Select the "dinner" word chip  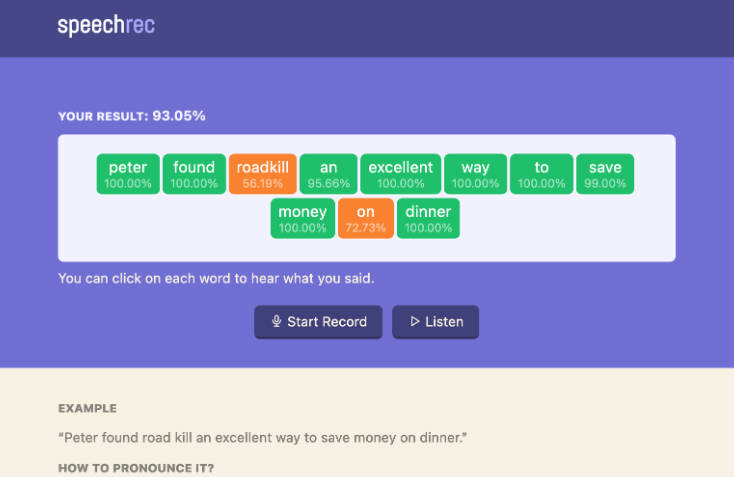coord(428,218)
